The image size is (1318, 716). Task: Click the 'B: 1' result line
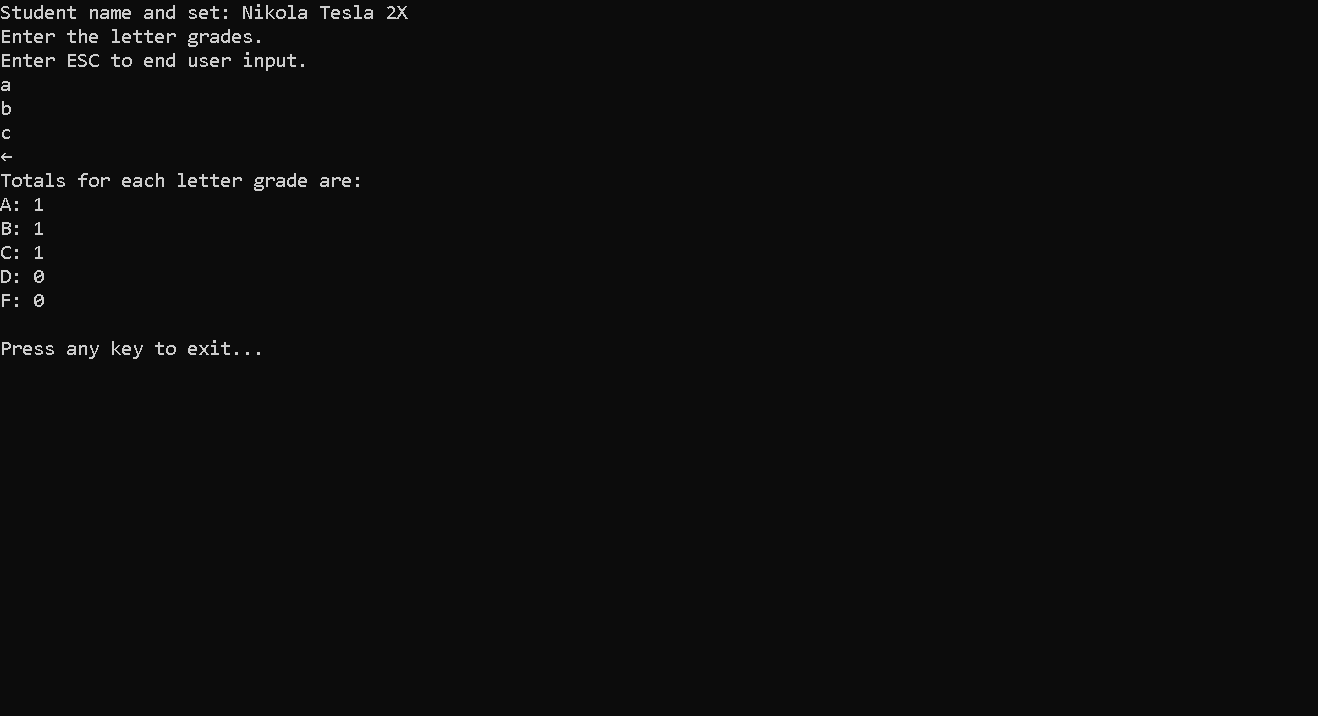point(22,229)
